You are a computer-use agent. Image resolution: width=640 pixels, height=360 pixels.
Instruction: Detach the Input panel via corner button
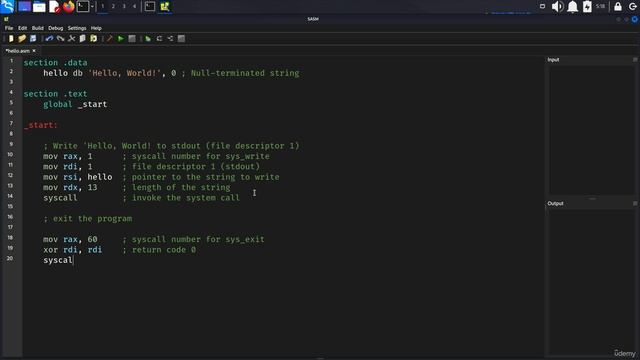[x=635, y=60]
